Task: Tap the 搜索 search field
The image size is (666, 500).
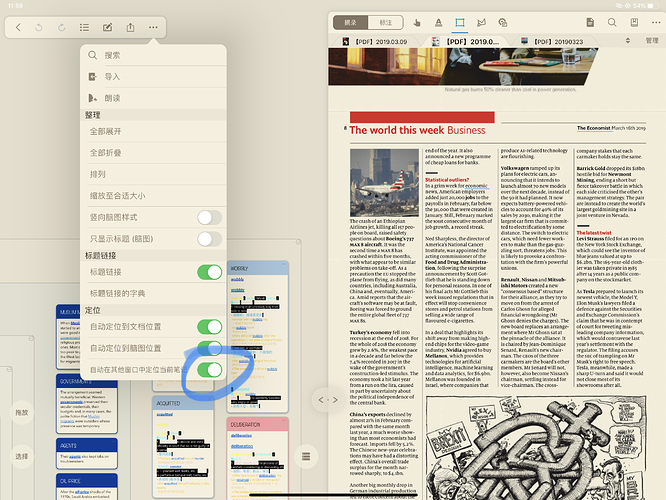Action: (153, 55)
